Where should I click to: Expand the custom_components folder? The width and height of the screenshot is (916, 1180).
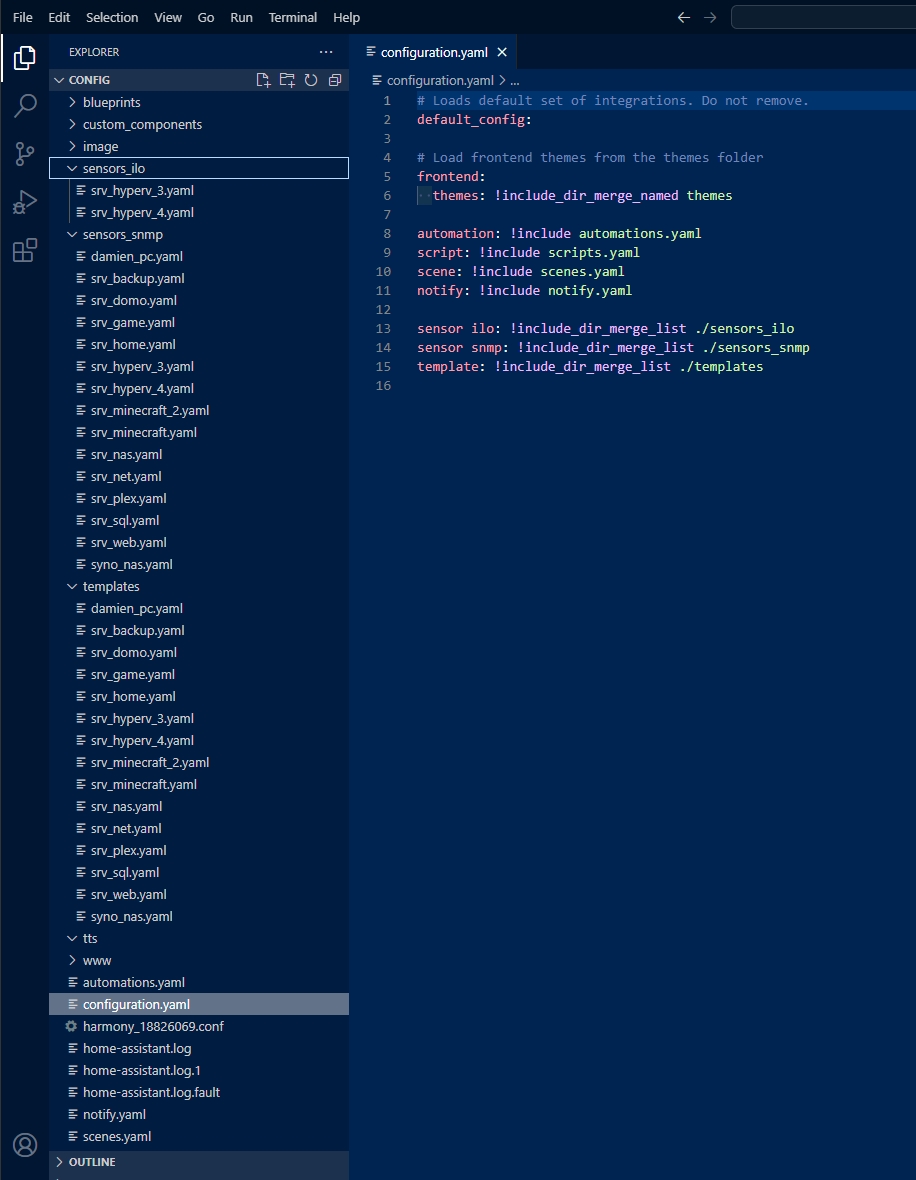[x=142, y=124]
